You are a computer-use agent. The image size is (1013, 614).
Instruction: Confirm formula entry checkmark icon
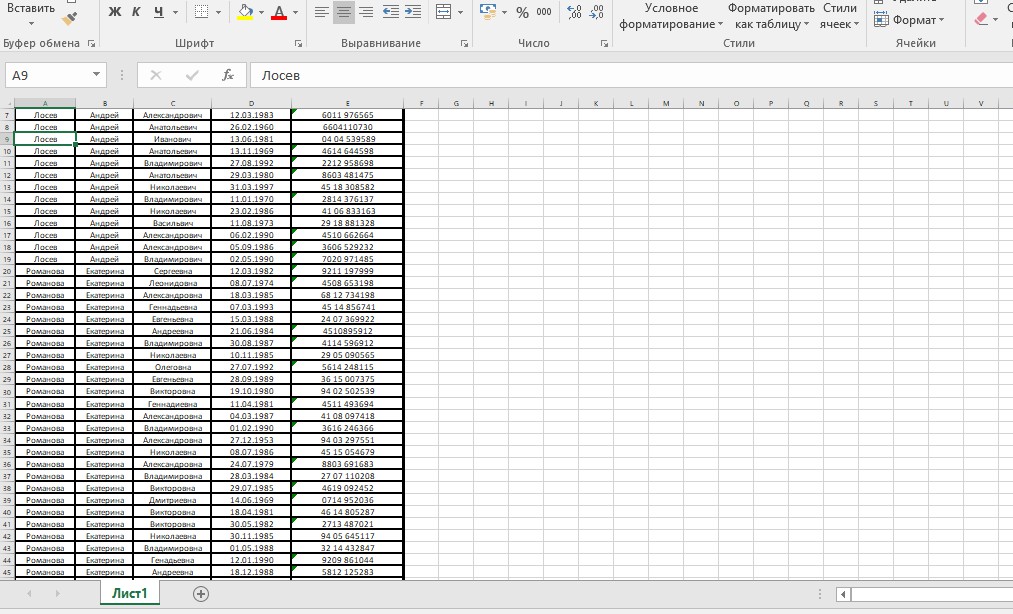(192, 75)
